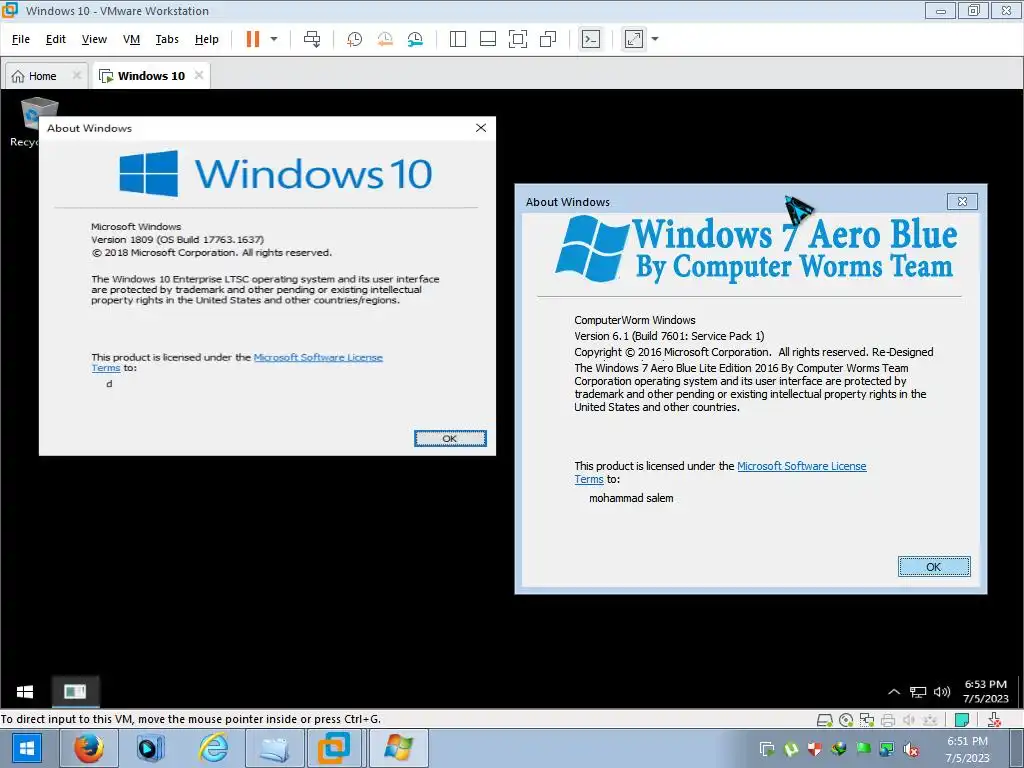Open the Edit menu
Viewport: 1024px width, 768px height.
coord(56,39)
